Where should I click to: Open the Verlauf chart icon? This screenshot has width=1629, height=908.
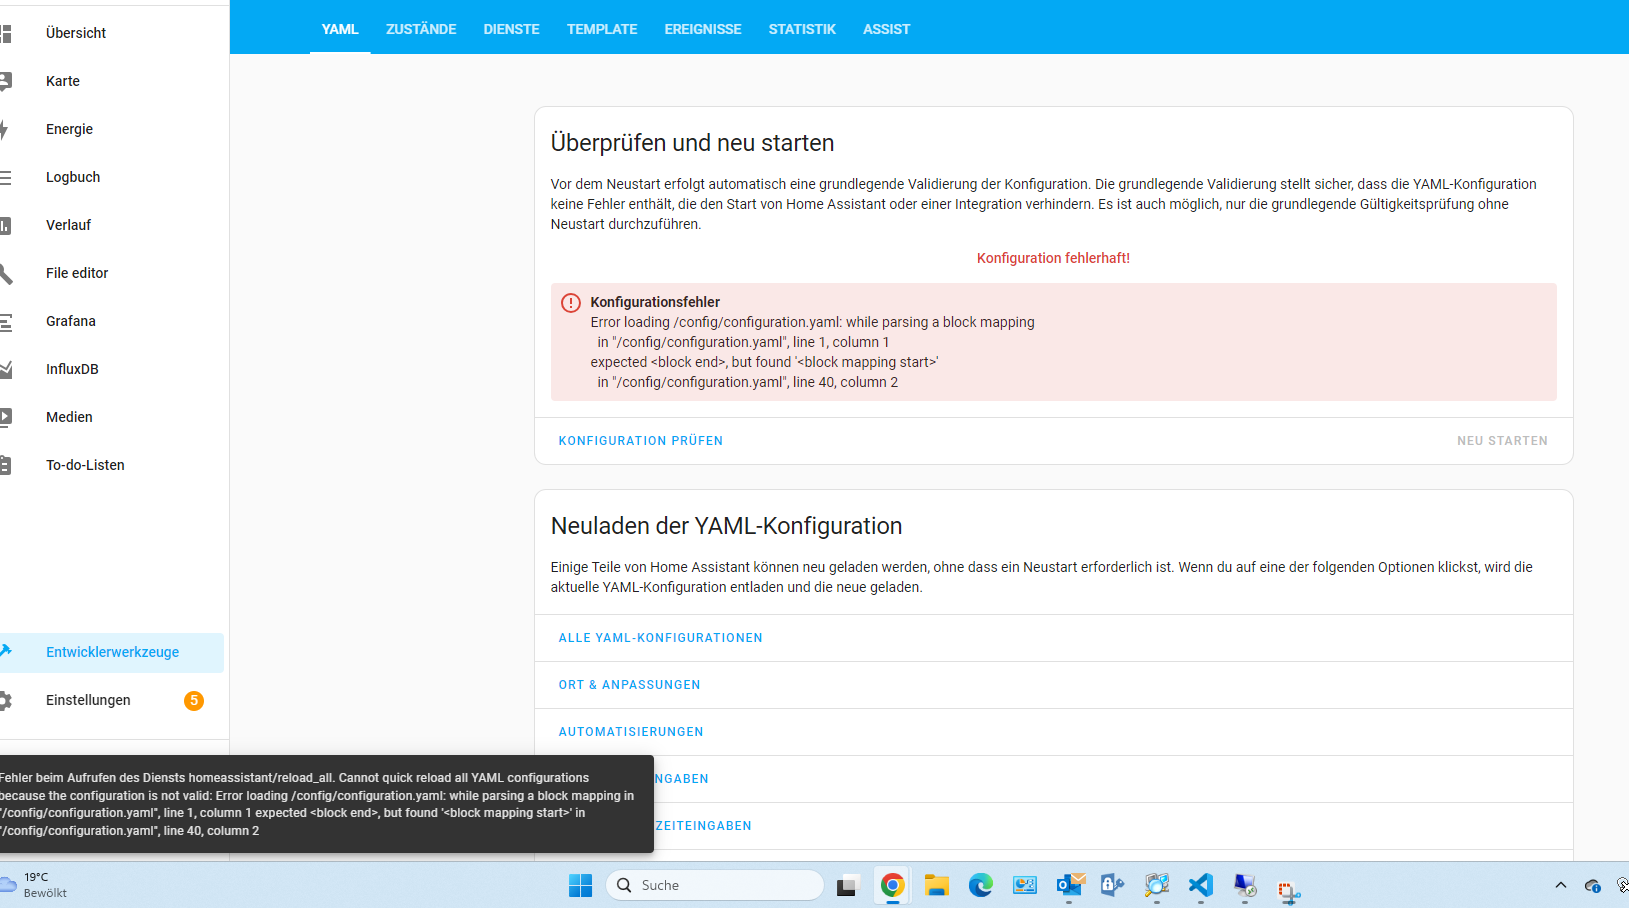(x=5, y=225)
